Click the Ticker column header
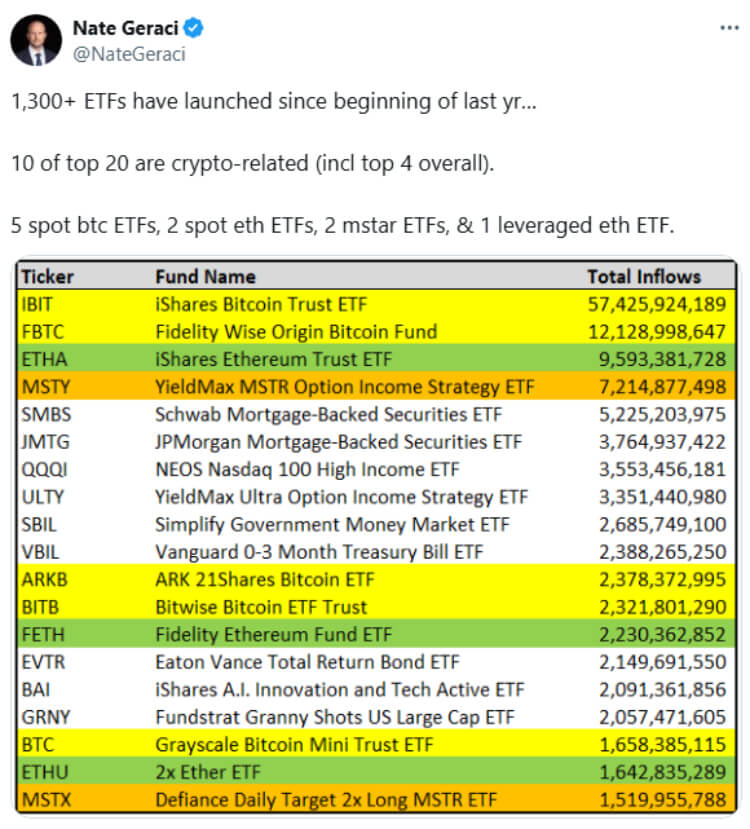The image size is (750, 829). click(x=48, y=277)
